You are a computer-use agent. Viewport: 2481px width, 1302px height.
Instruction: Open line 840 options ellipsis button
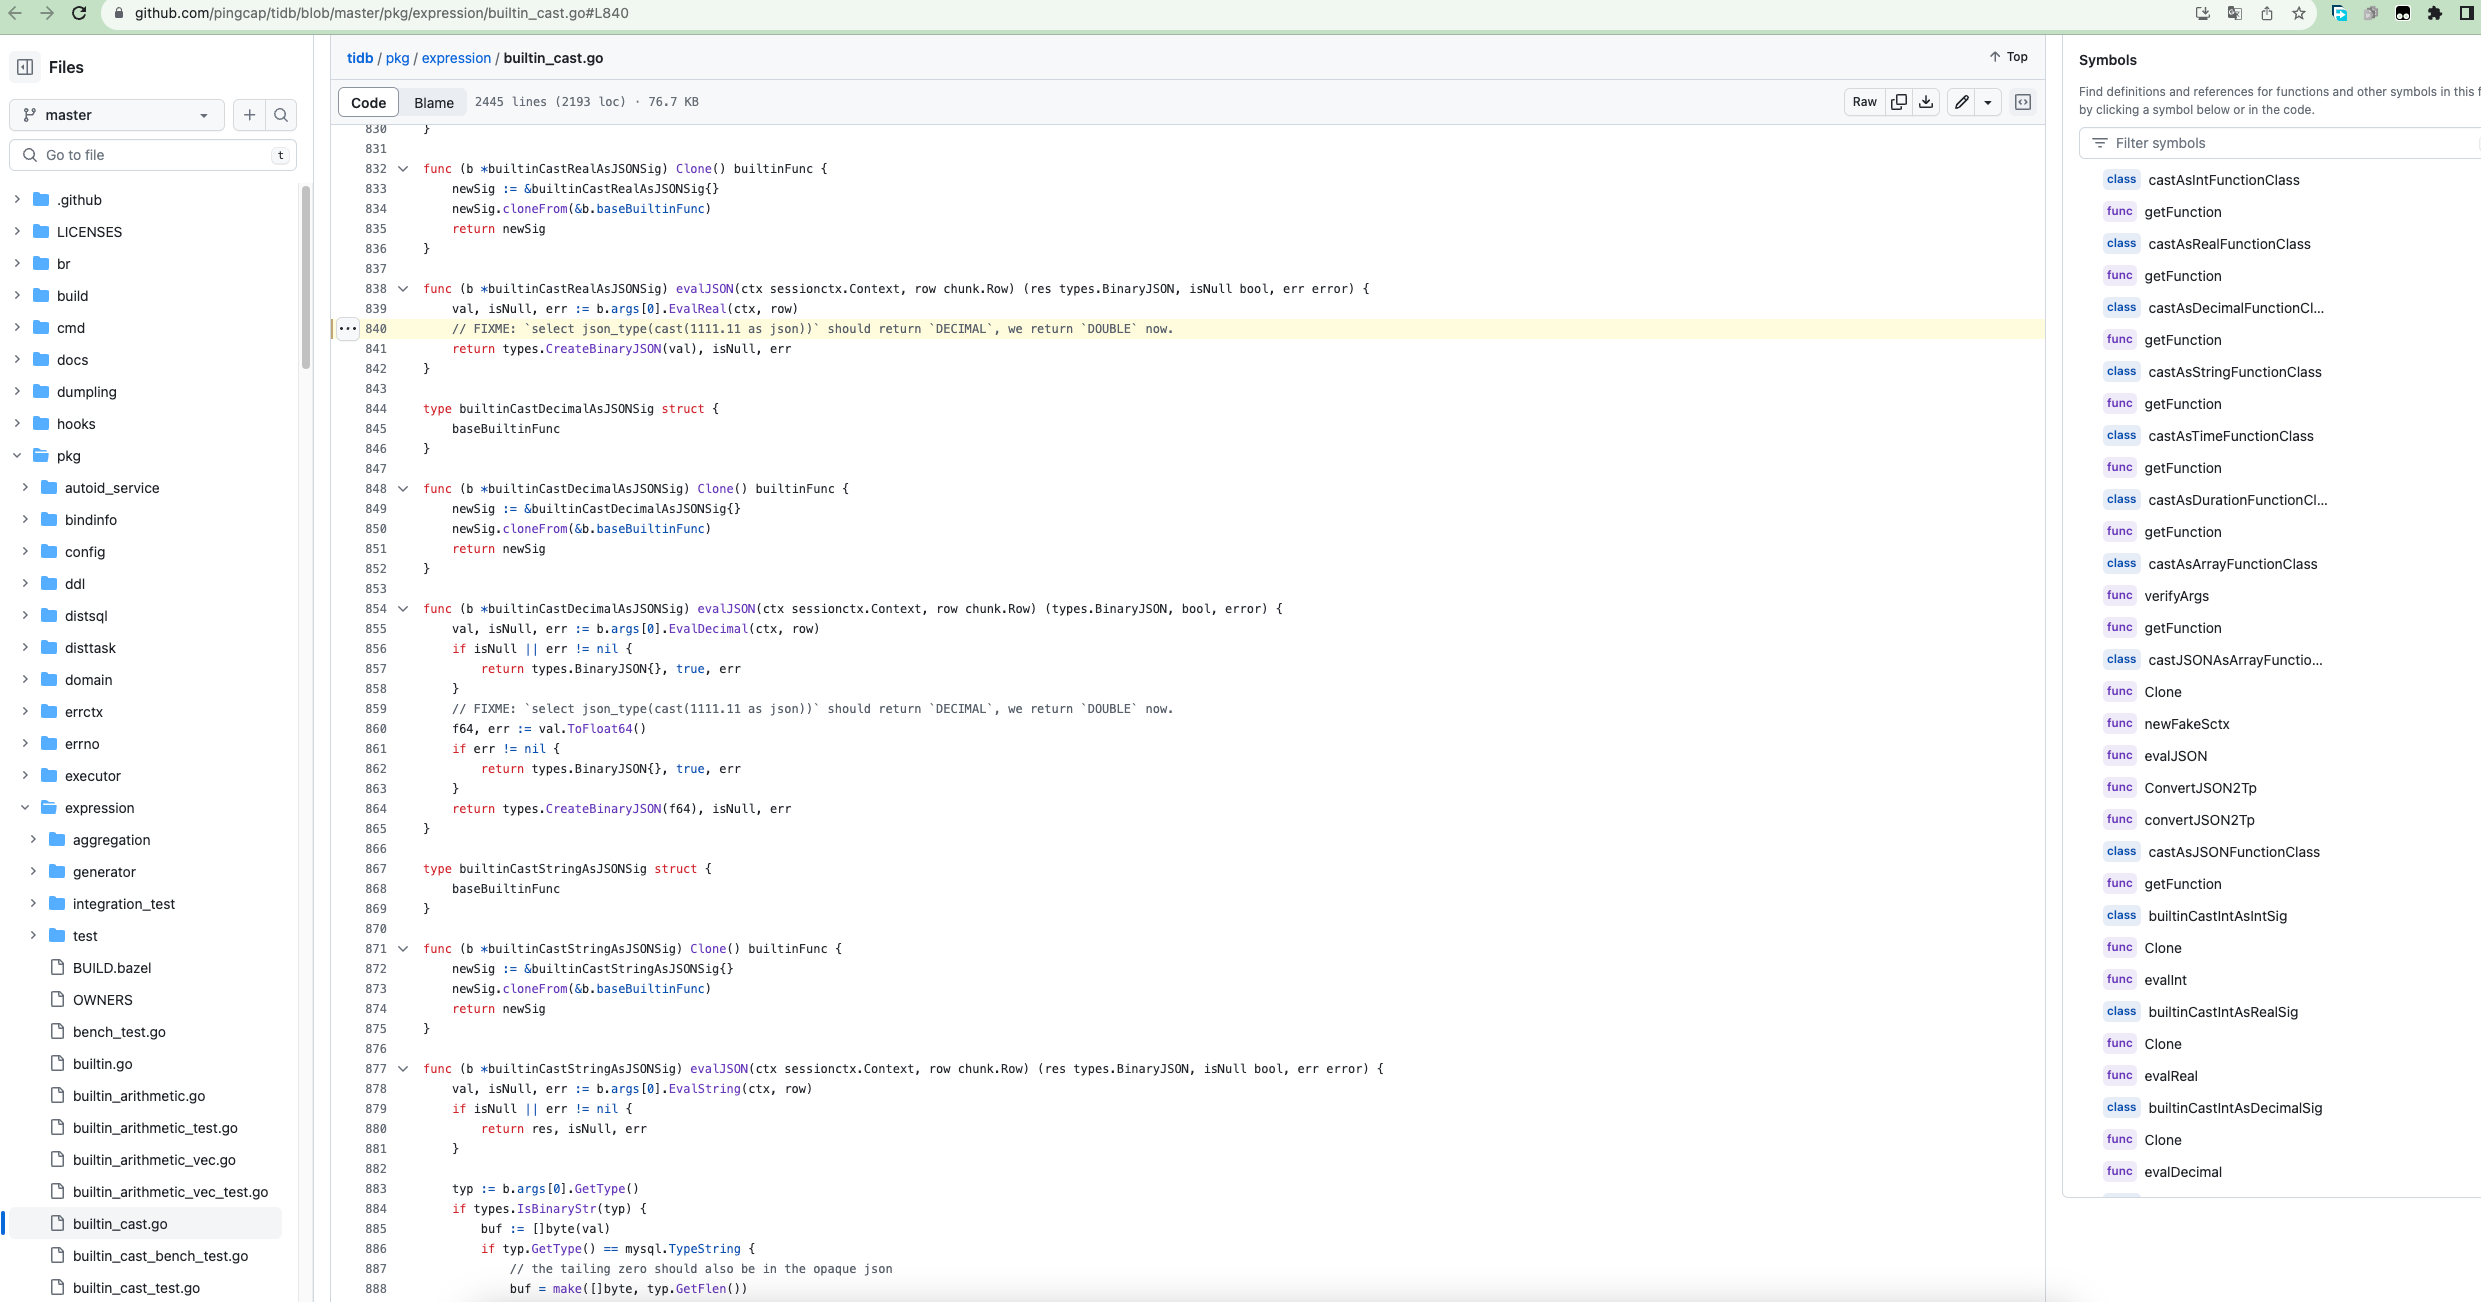pyautogui.click(x=347, y=329)
